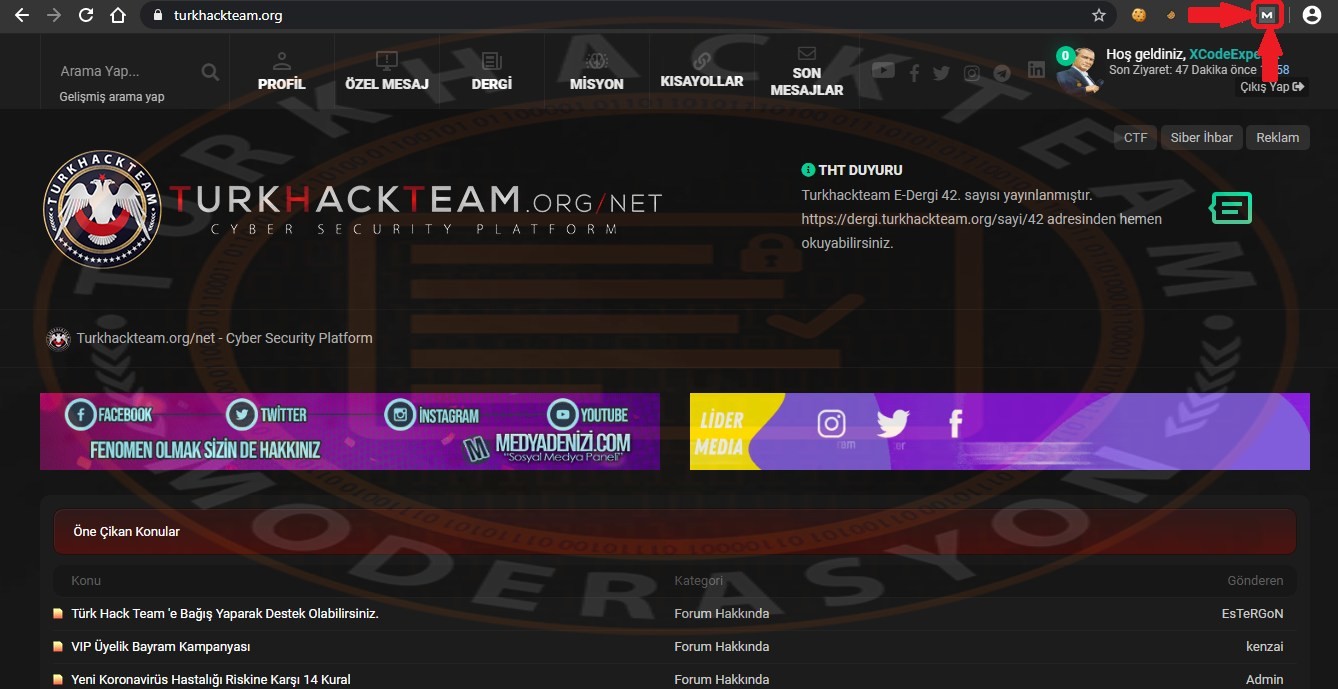
Task: Log out via Çıkış Yap
Action: click(x=1272, y=87)
